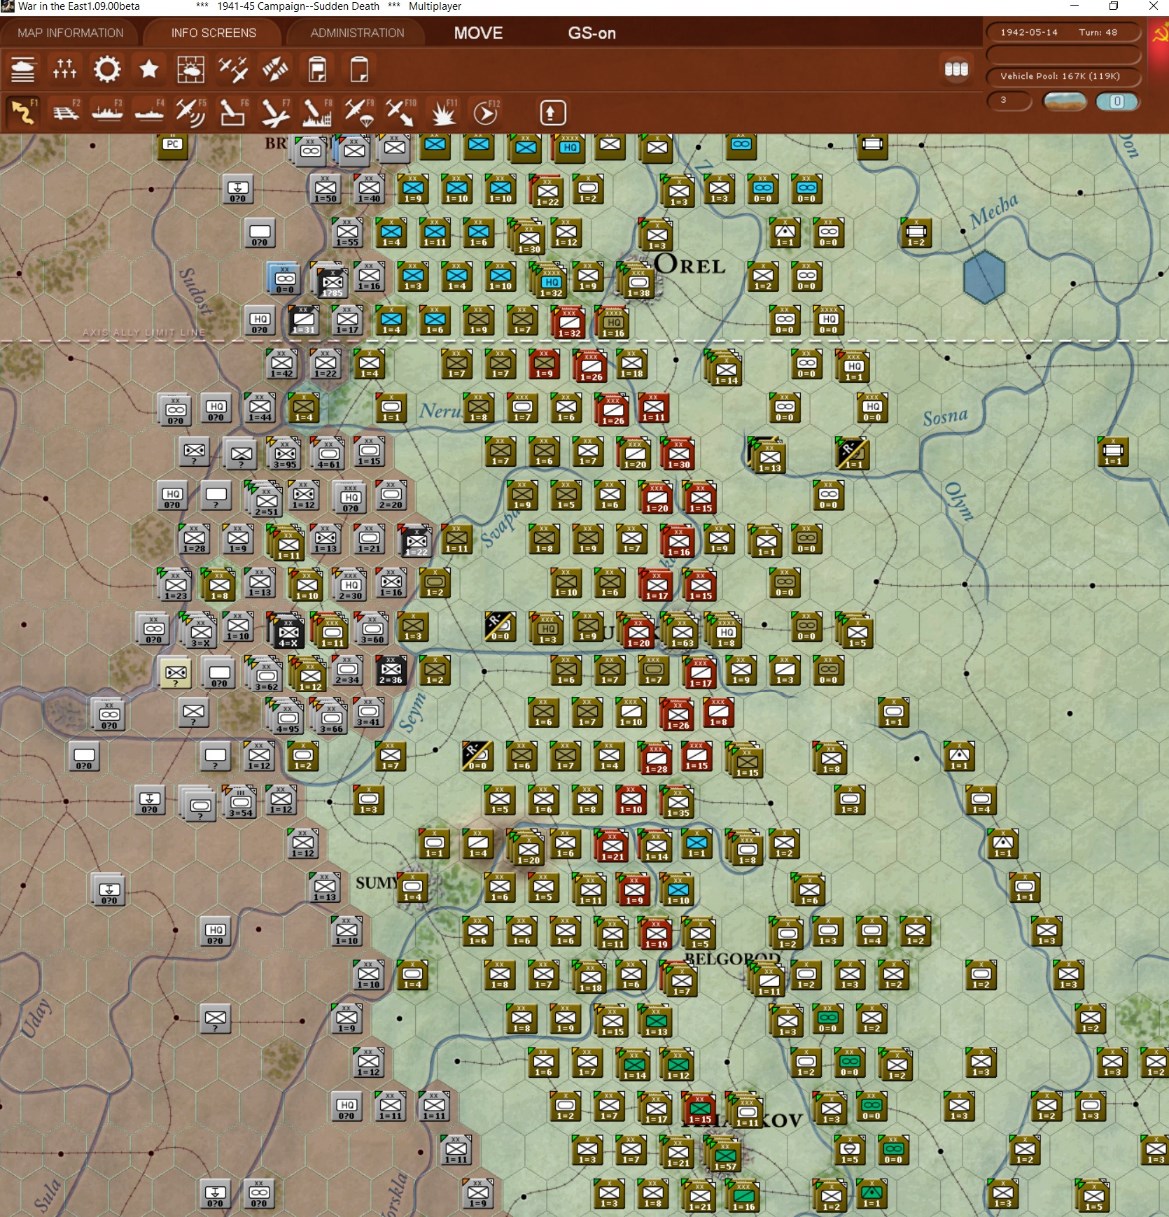Click the date and Turn 48 display
This screenshot has width=1169, height=1217.
1064,32
